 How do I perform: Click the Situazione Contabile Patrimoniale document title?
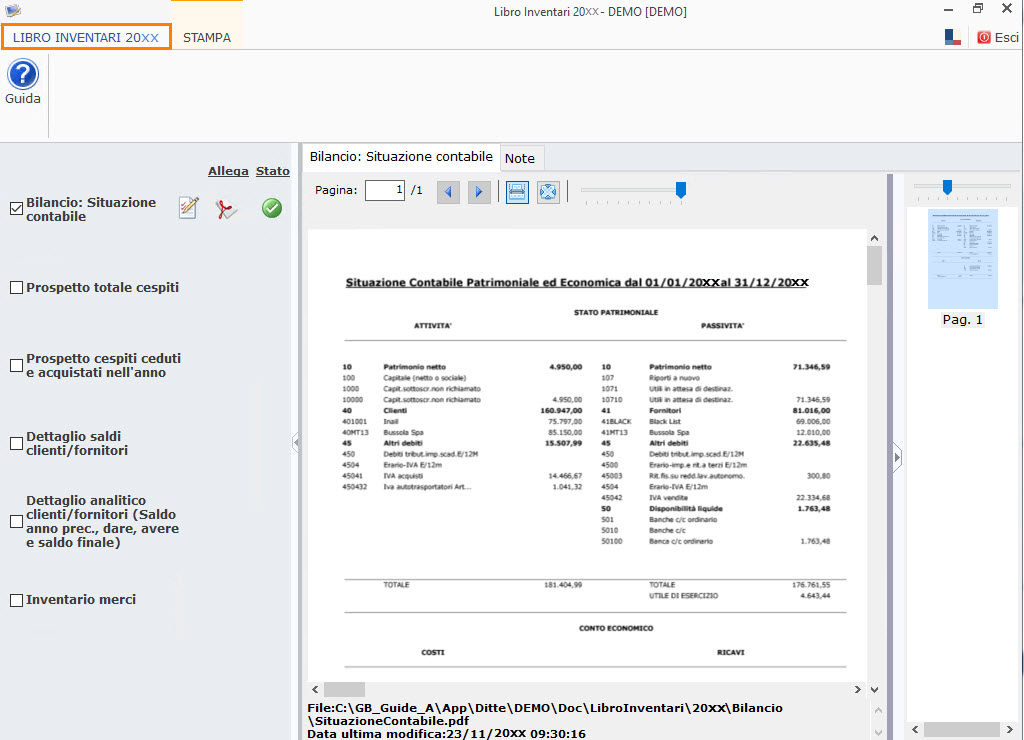[x=577, y=283]
